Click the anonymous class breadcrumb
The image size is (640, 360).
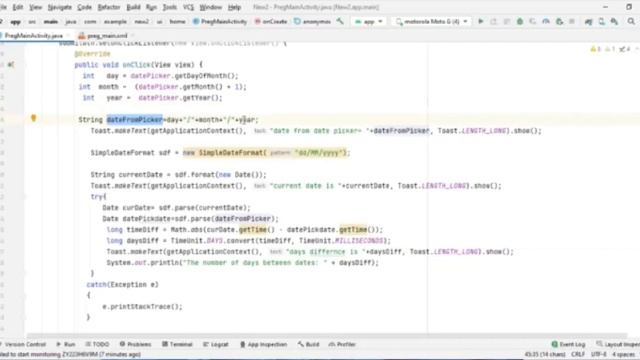coord(313,21)
